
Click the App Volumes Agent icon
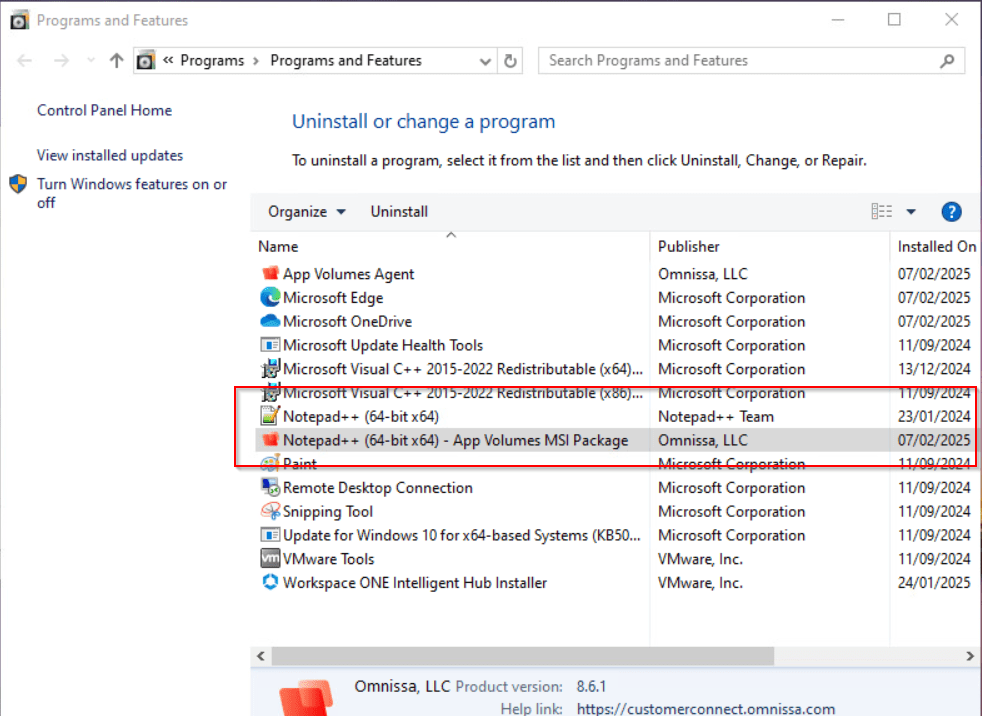269,274
